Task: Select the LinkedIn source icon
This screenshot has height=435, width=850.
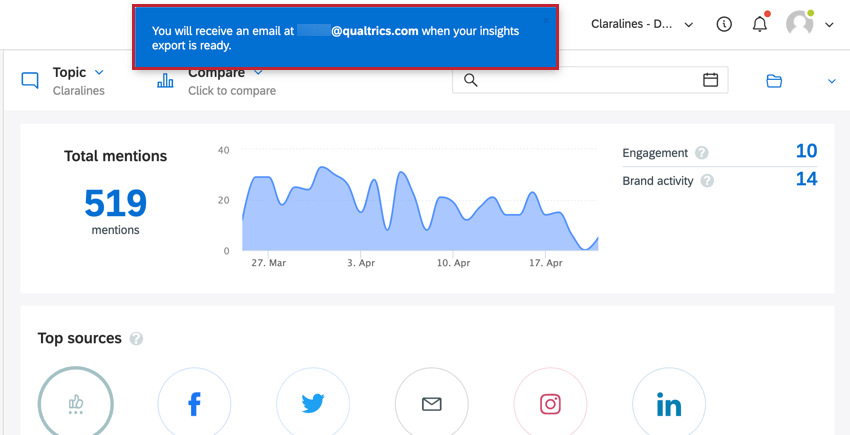Action: click(669, 405)
